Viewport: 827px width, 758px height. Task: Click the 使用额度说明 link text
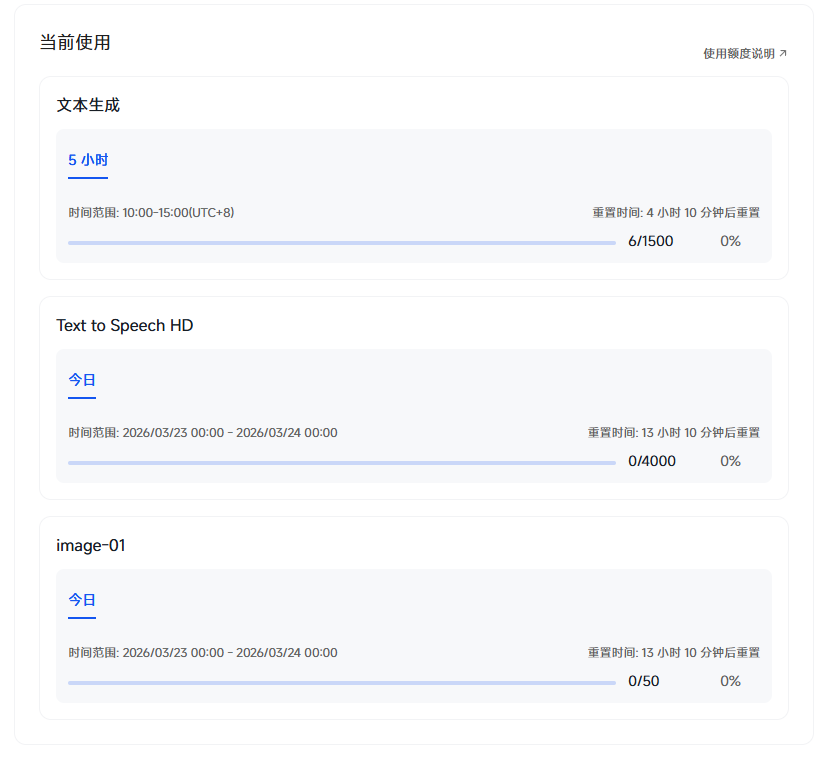coord(738,53)
